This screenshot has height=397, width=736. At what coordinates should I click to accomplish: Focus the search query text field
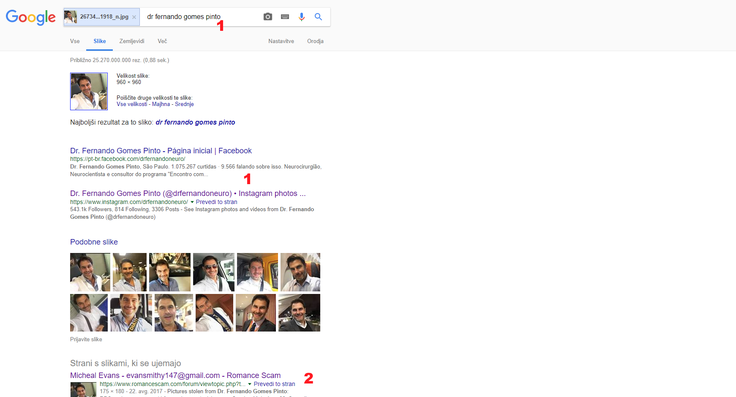pos(201,16)
